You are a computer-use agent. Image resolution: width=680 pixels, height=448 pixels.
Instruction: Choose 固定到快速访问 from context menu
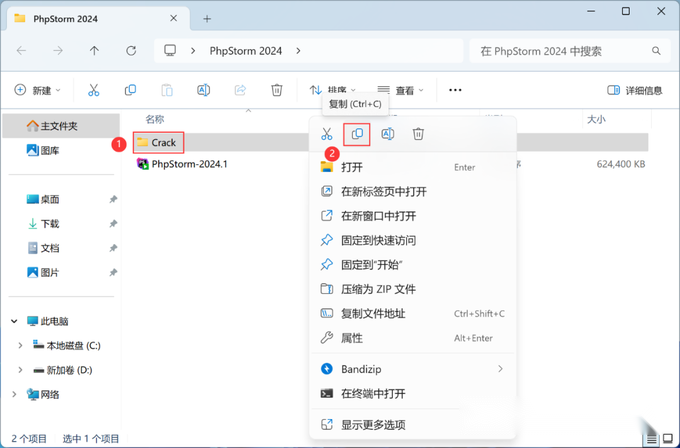[413, 240]
